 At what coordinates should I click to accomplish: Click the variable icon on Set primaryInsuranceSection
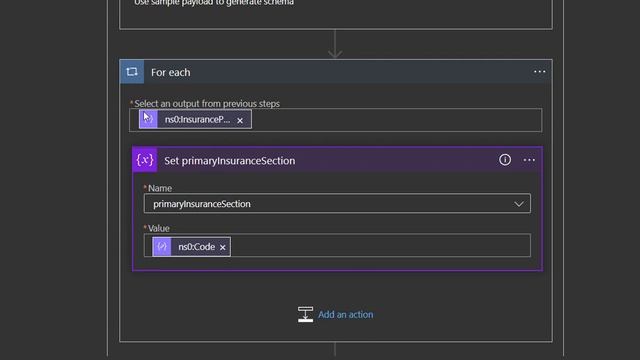click(145, 160)
